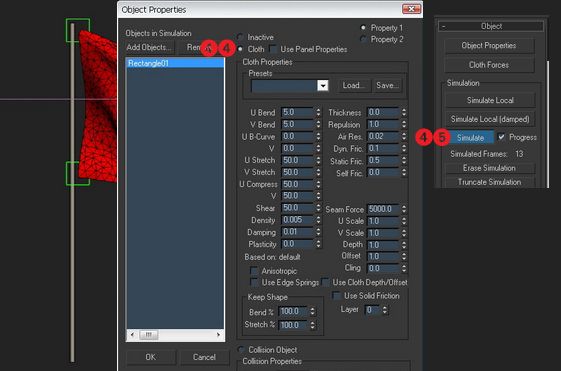Click the Repulsion value field
The width and height of the screenshot is (561, 371).
tap(384, 125)
